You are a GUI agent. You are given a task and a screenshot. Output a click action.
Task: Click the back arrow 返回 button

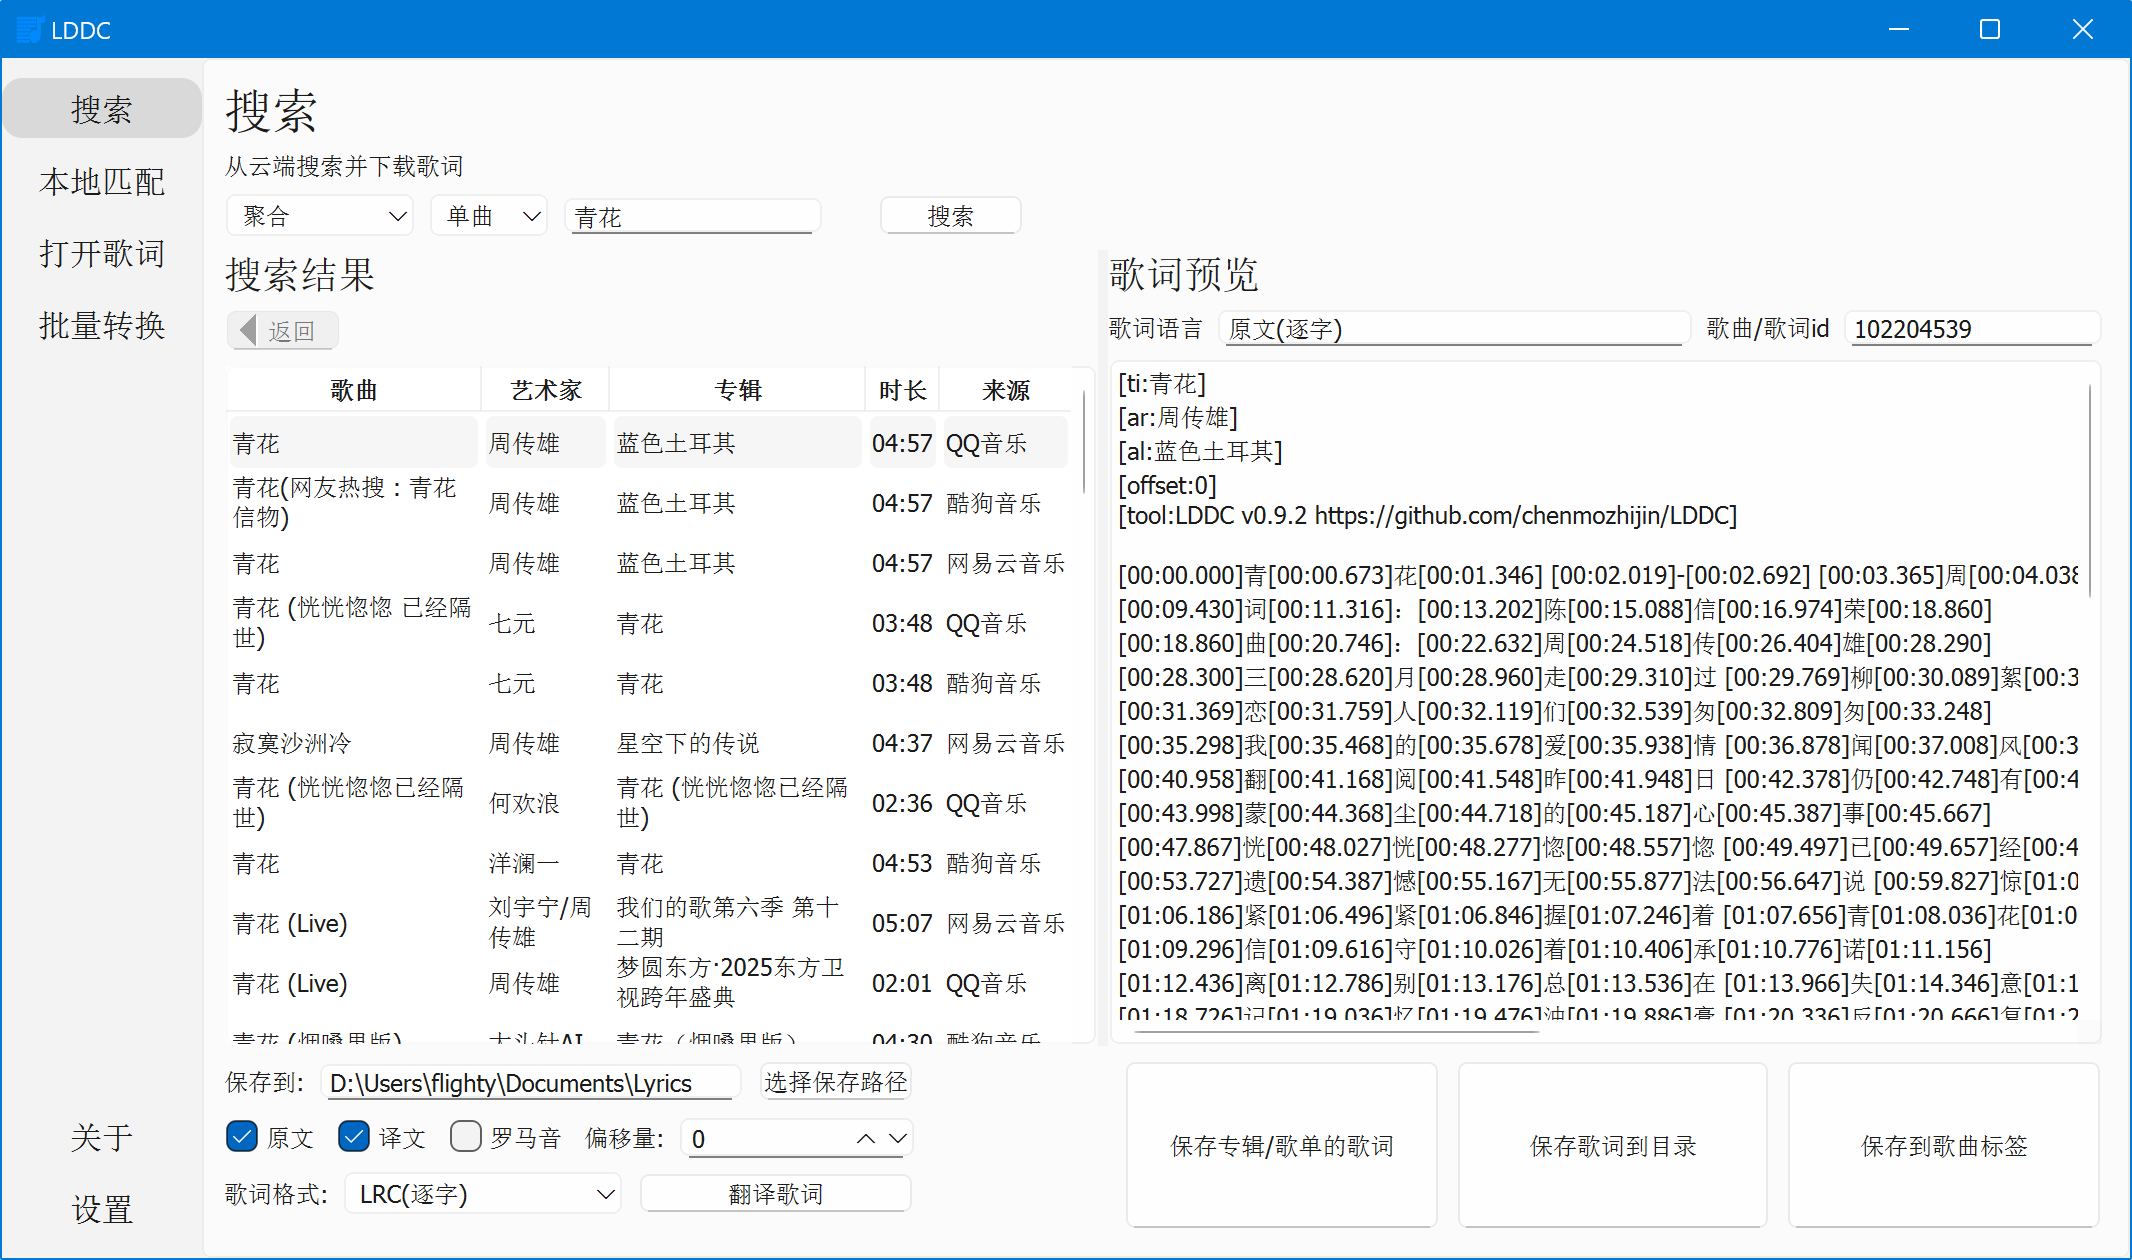tap(282, 331)
